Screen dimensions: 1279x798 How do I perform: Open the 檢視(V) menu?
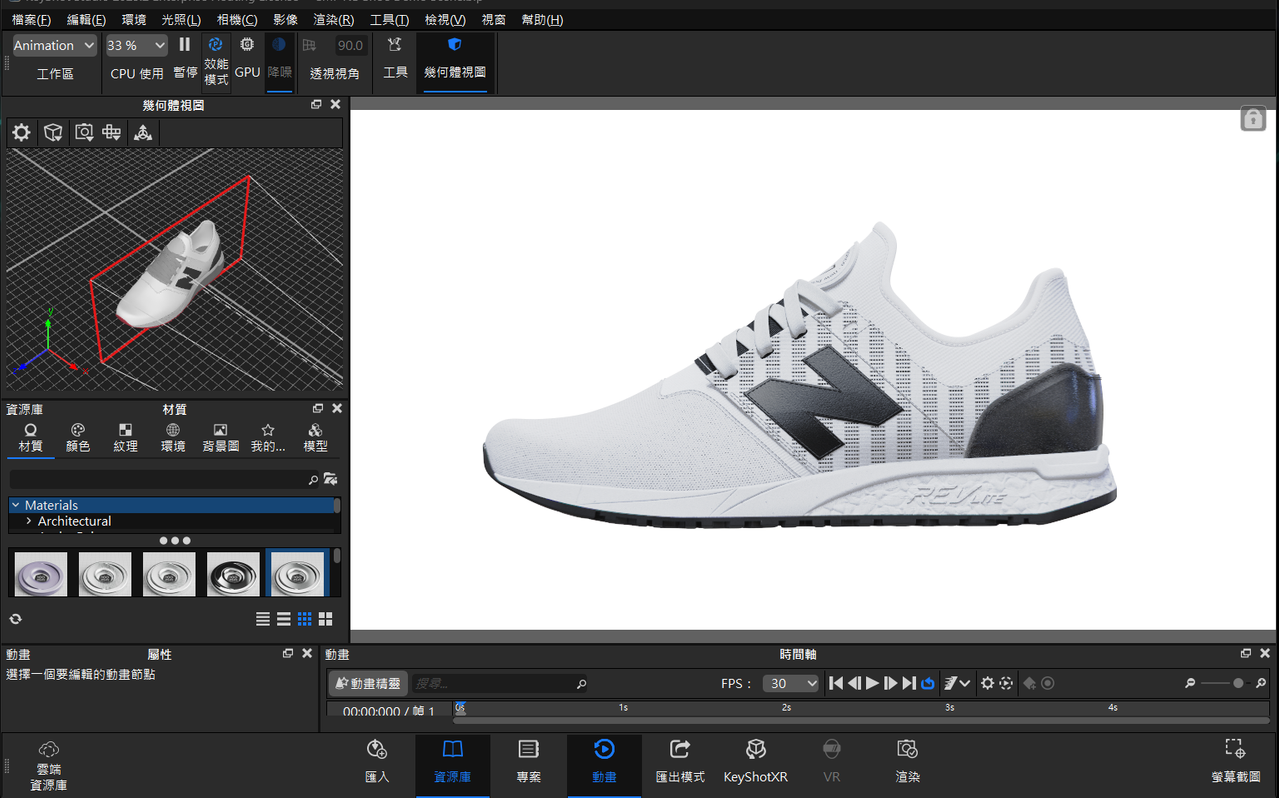point(445,20)
